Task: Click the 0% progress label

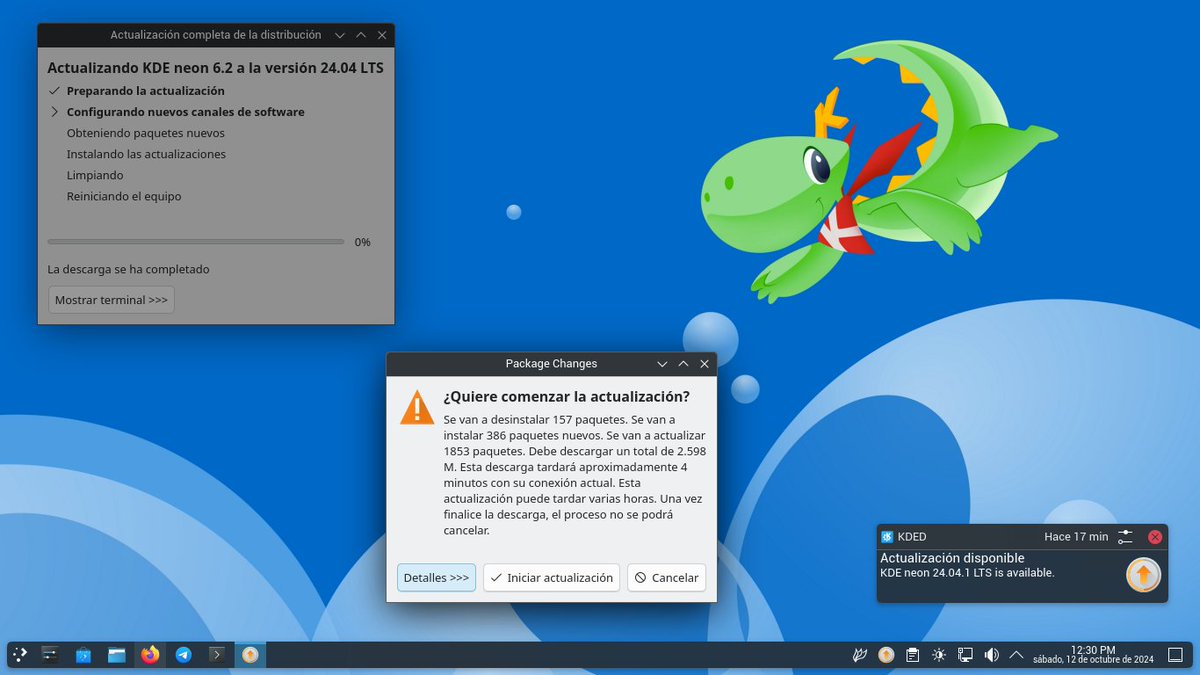Action: 362,242
